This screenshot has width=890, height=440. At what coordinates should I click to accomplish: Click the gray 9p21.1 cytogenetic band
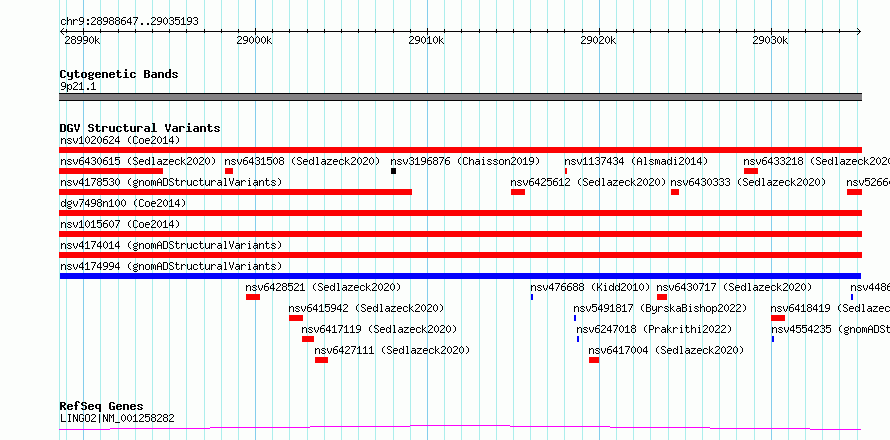[x=460, y=97]
